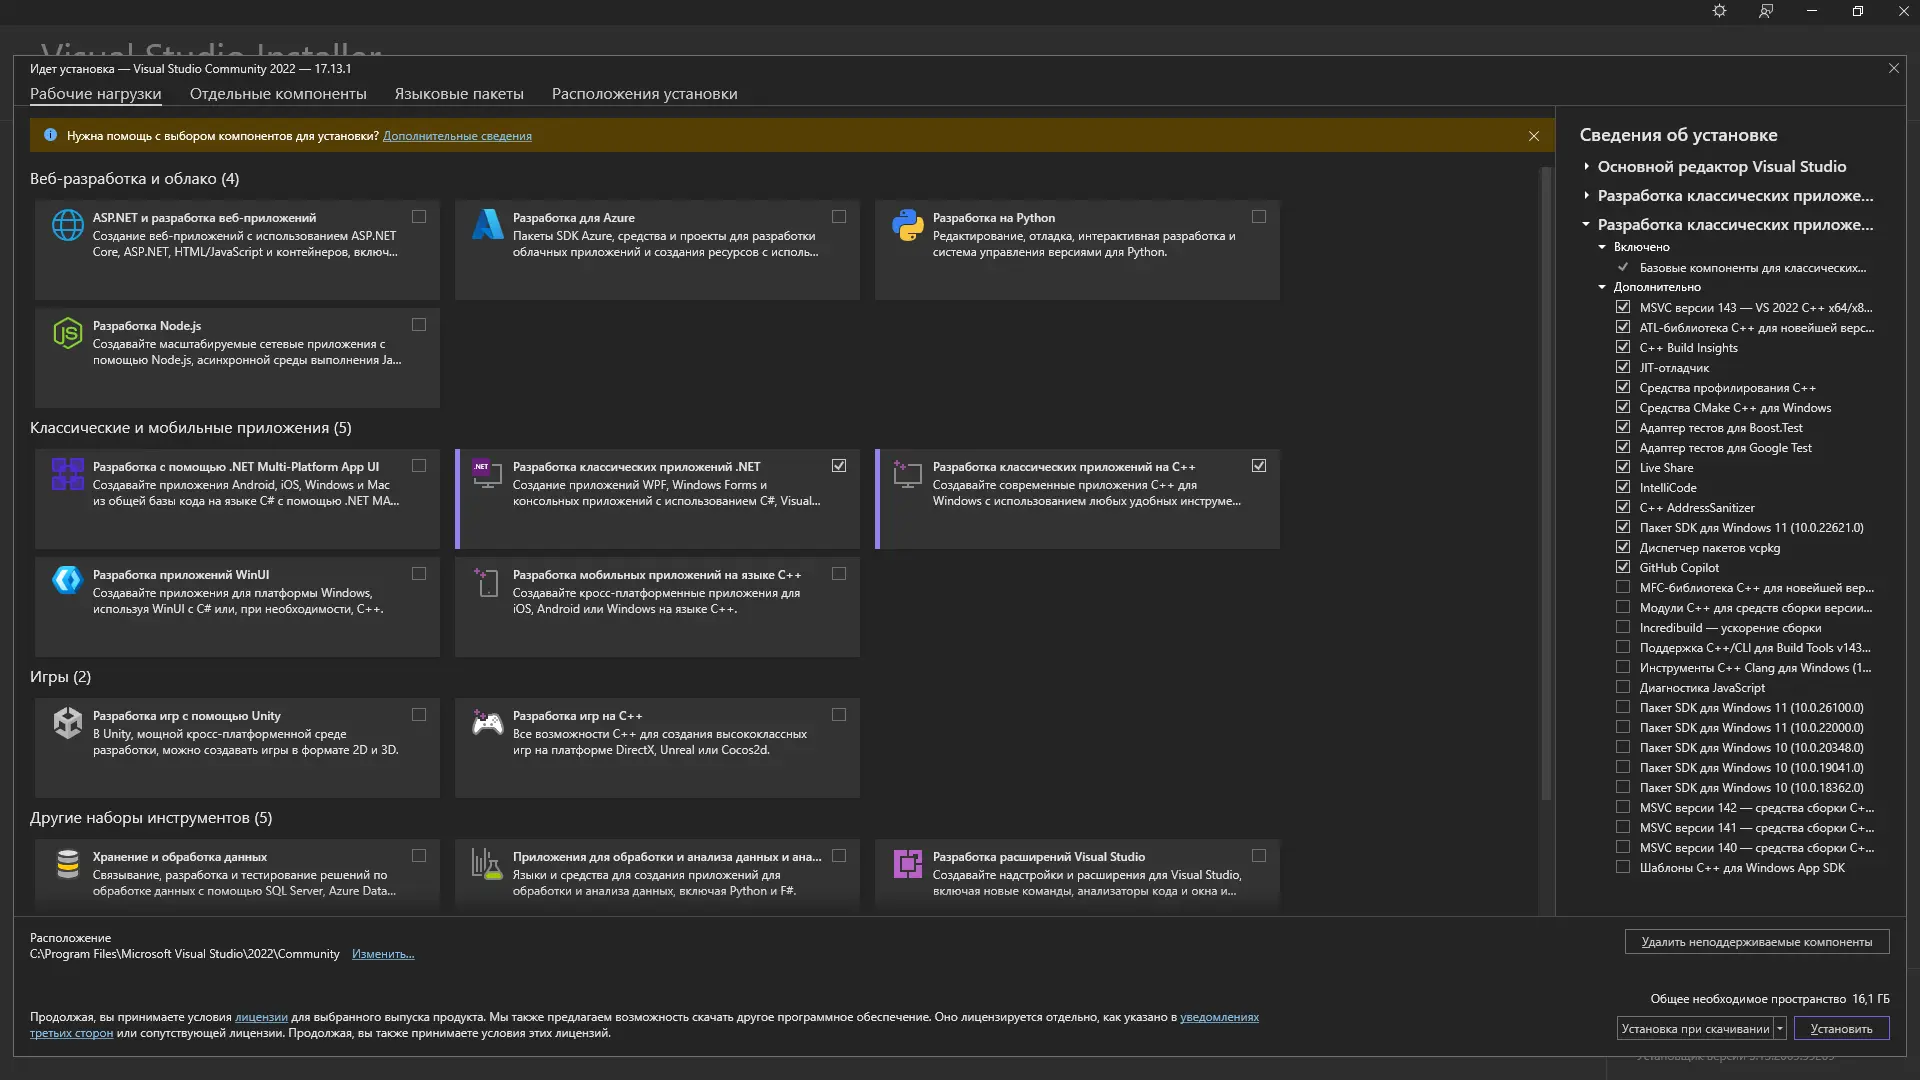Screen dimensions: 1920x1080
Task: Uncheck the .NET desktop development workload
Action: (x=839, y=466)
